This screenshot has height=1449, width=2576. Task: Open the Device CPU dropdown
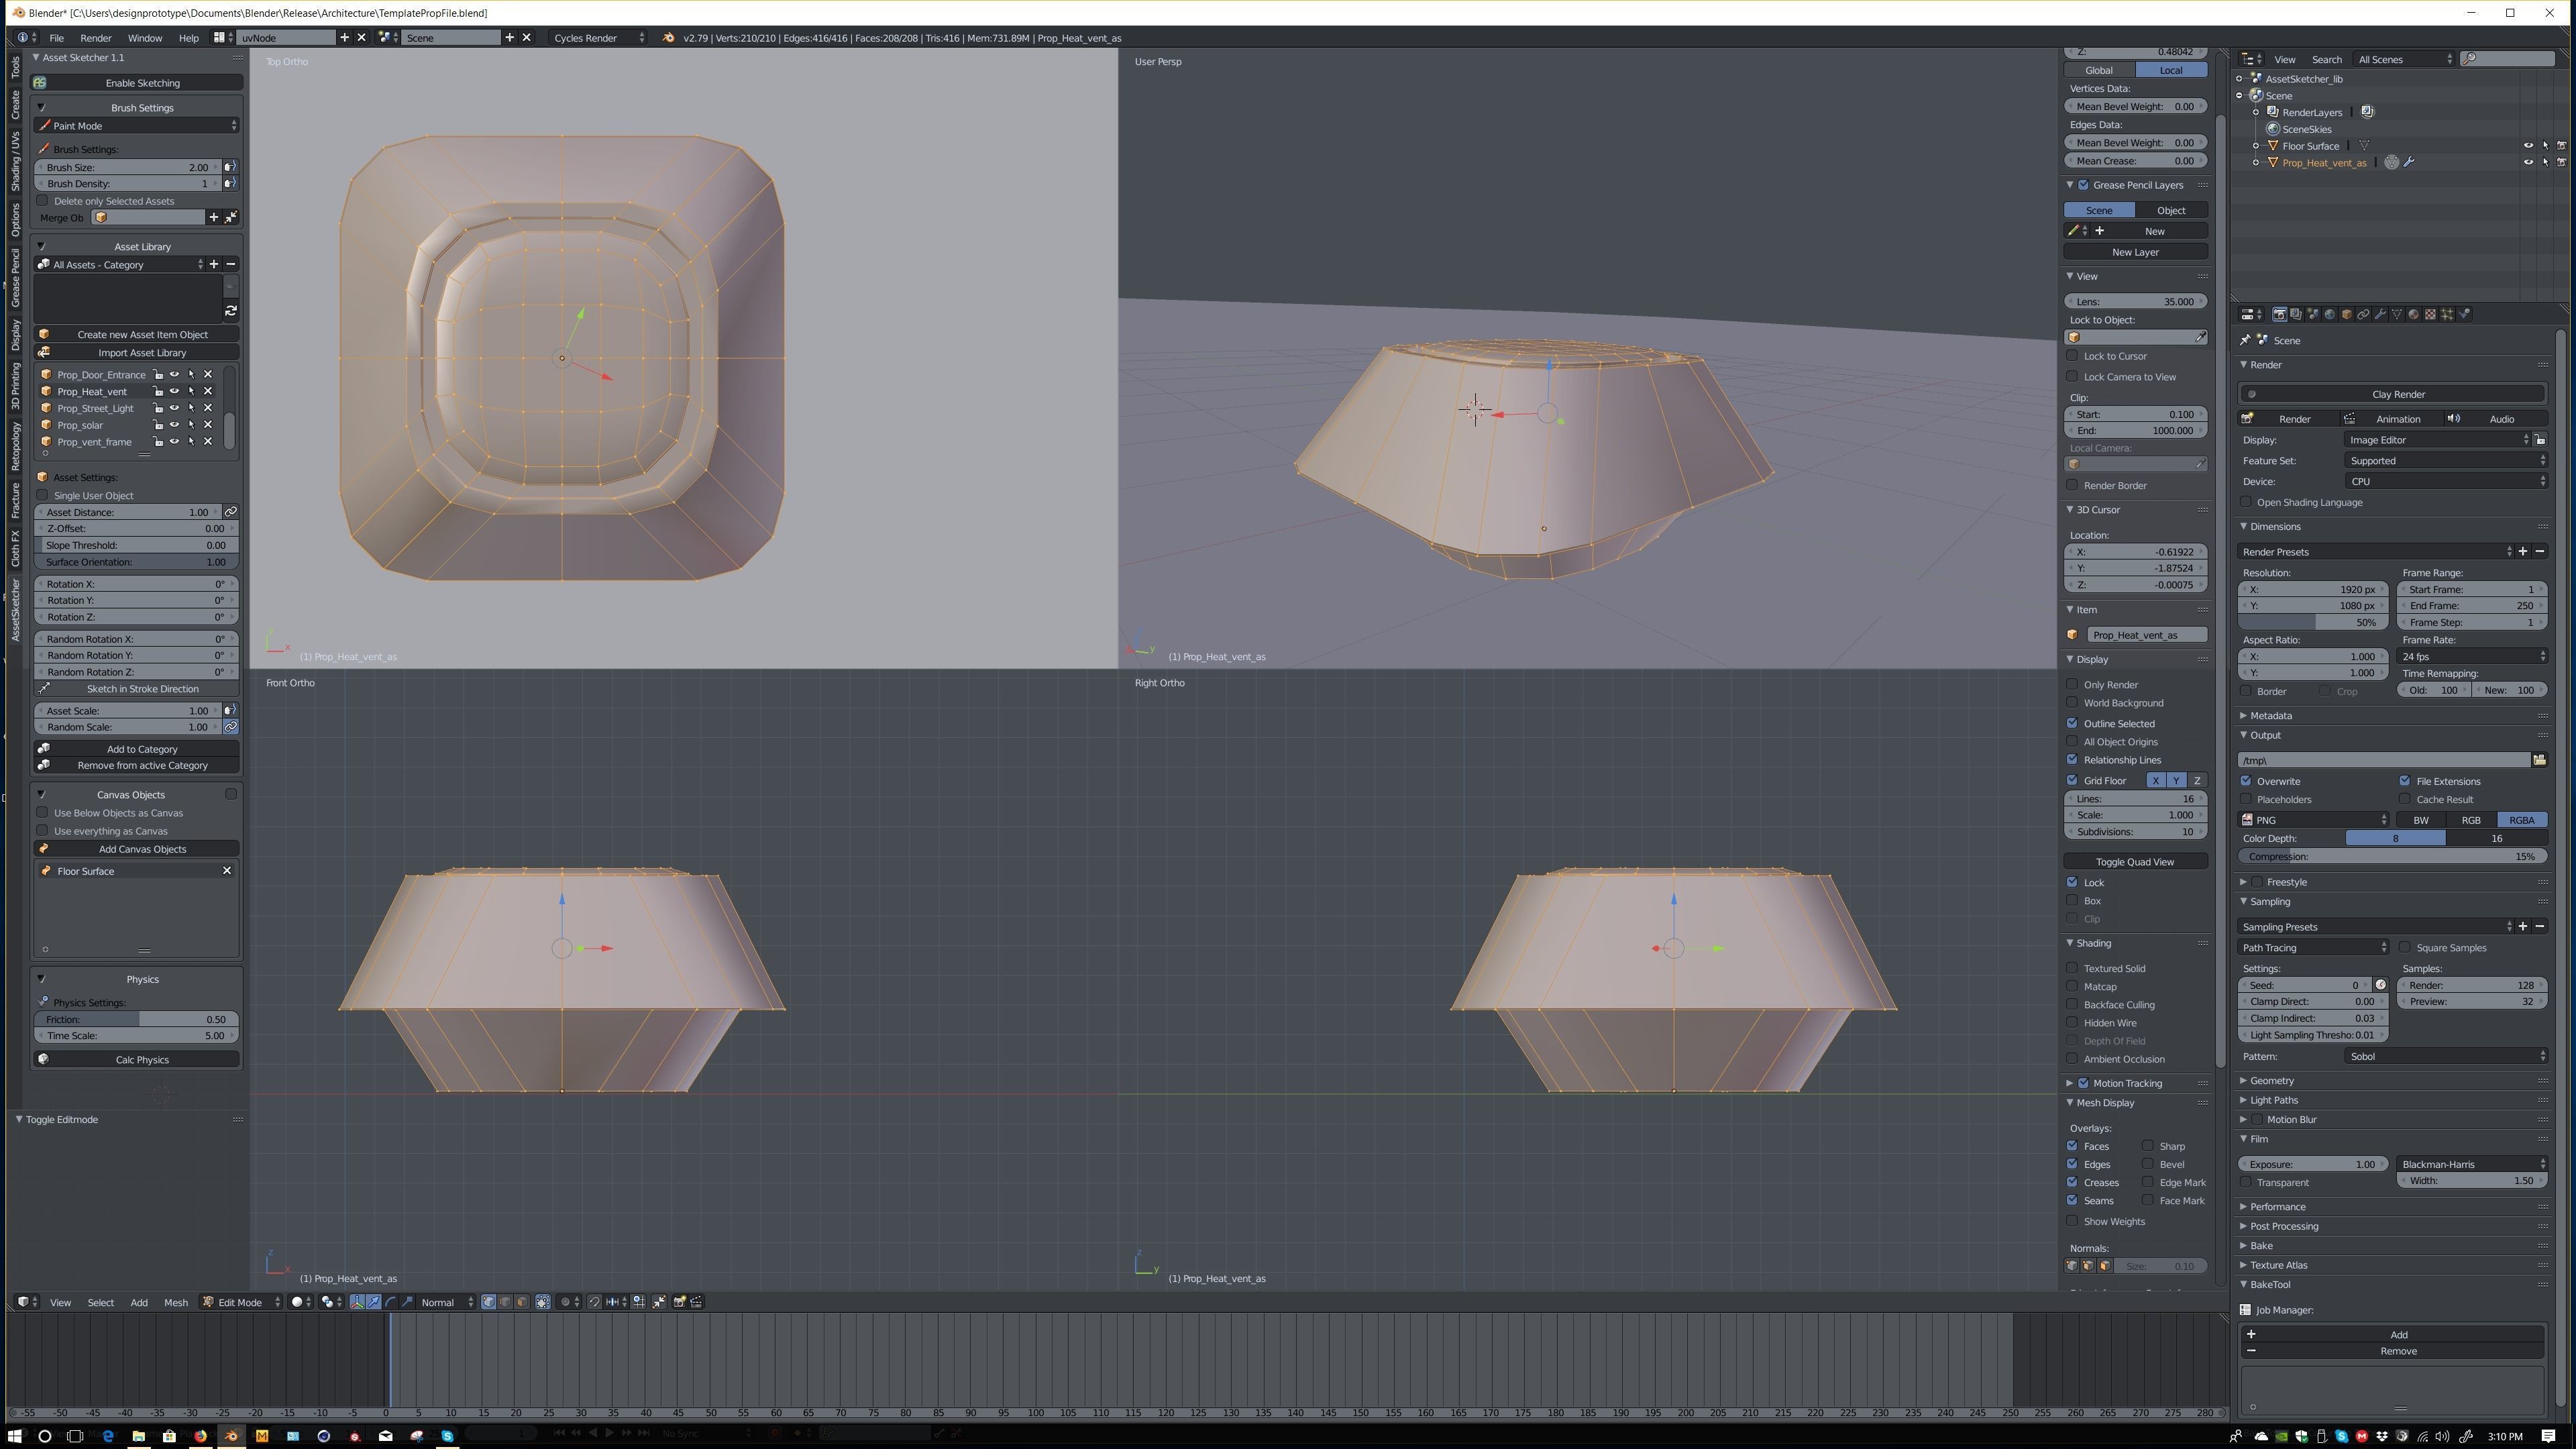[x=2445, y=482]
